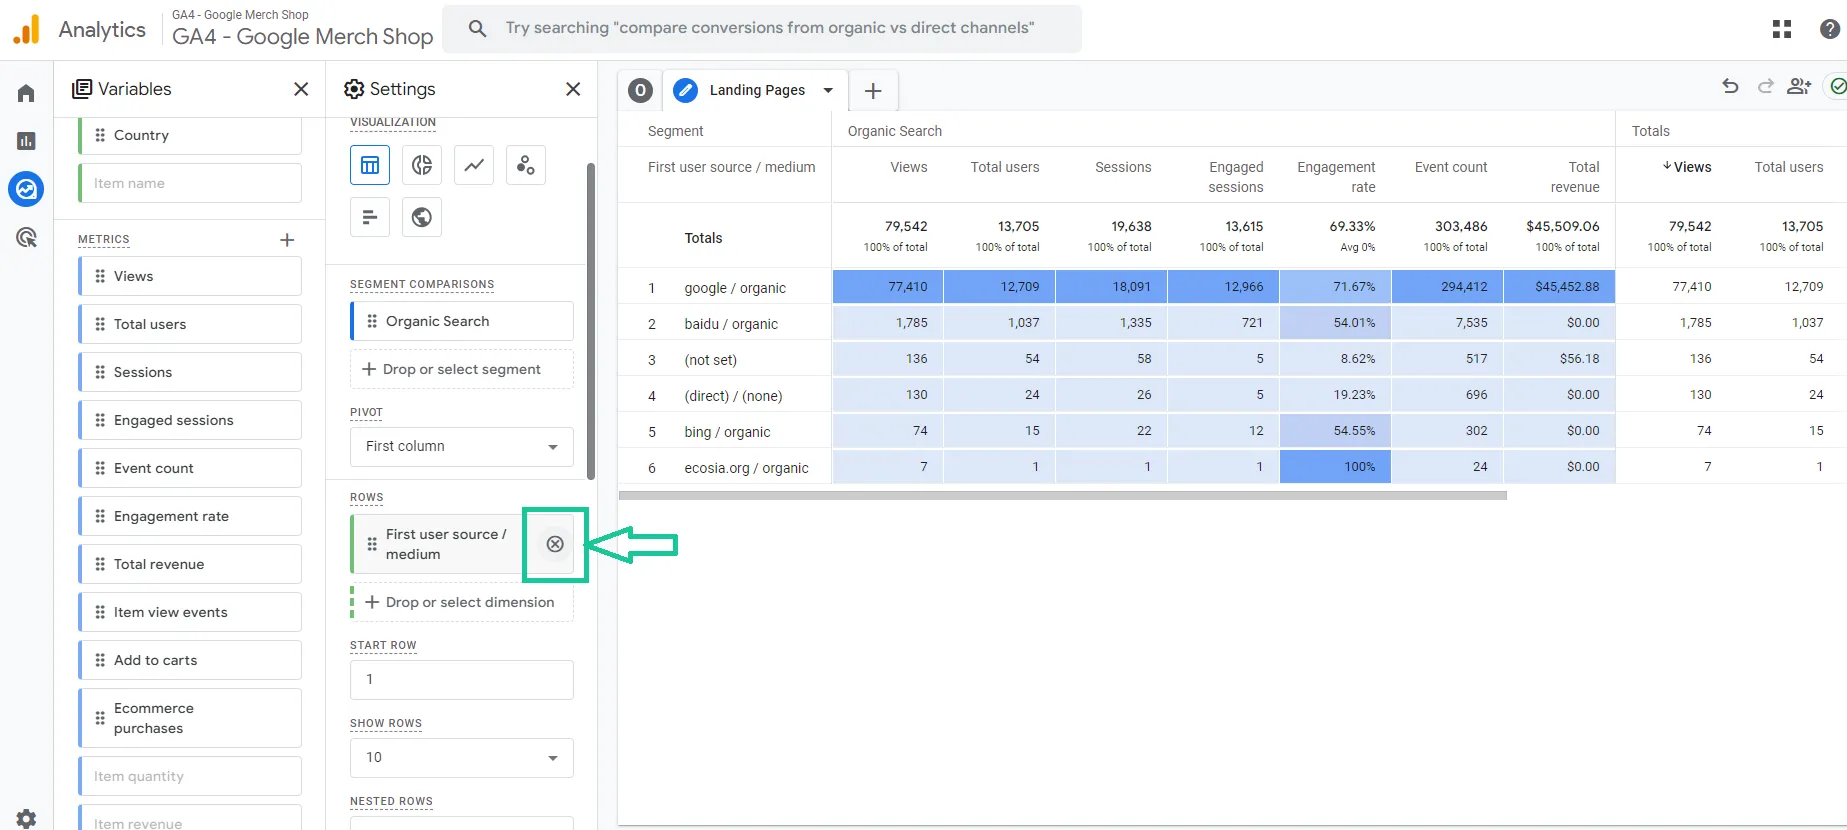Screen dimensions: 1847x830
Task: Click the $45,452.88 revenue cell
Action: (x=1559, y=287)
